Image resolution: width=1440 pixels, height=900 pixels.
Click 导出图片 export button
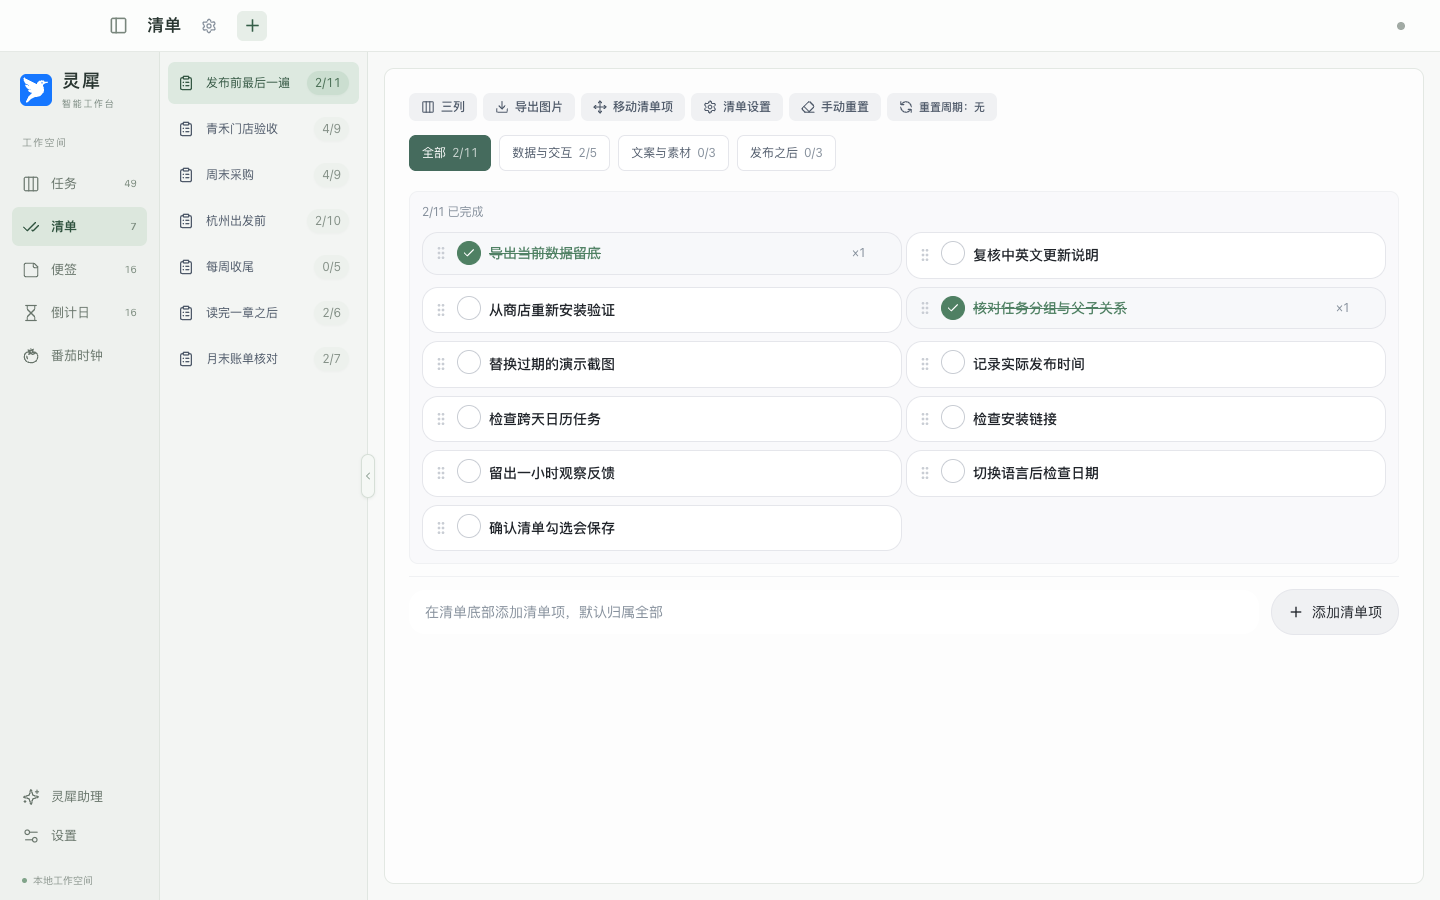coord(529,107)
